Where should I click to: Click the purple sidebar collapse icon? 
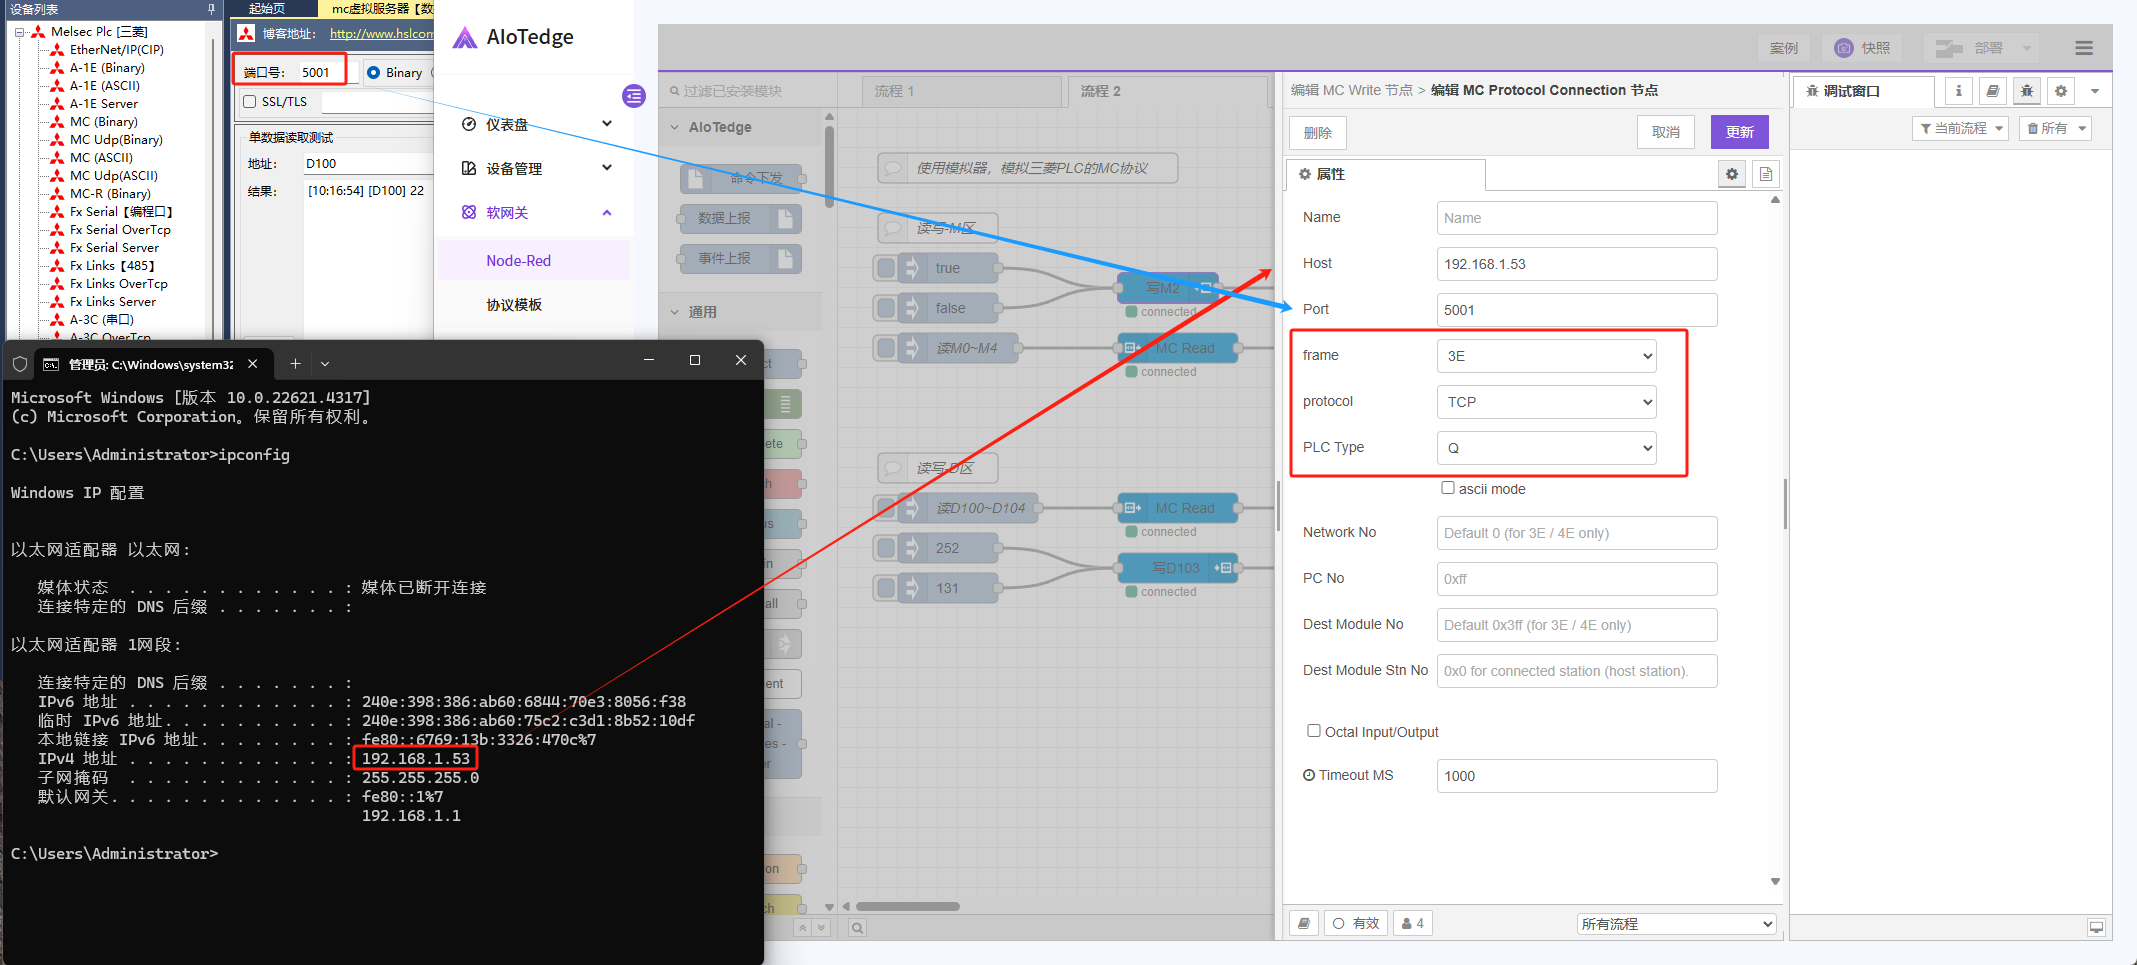click(634, 96)
